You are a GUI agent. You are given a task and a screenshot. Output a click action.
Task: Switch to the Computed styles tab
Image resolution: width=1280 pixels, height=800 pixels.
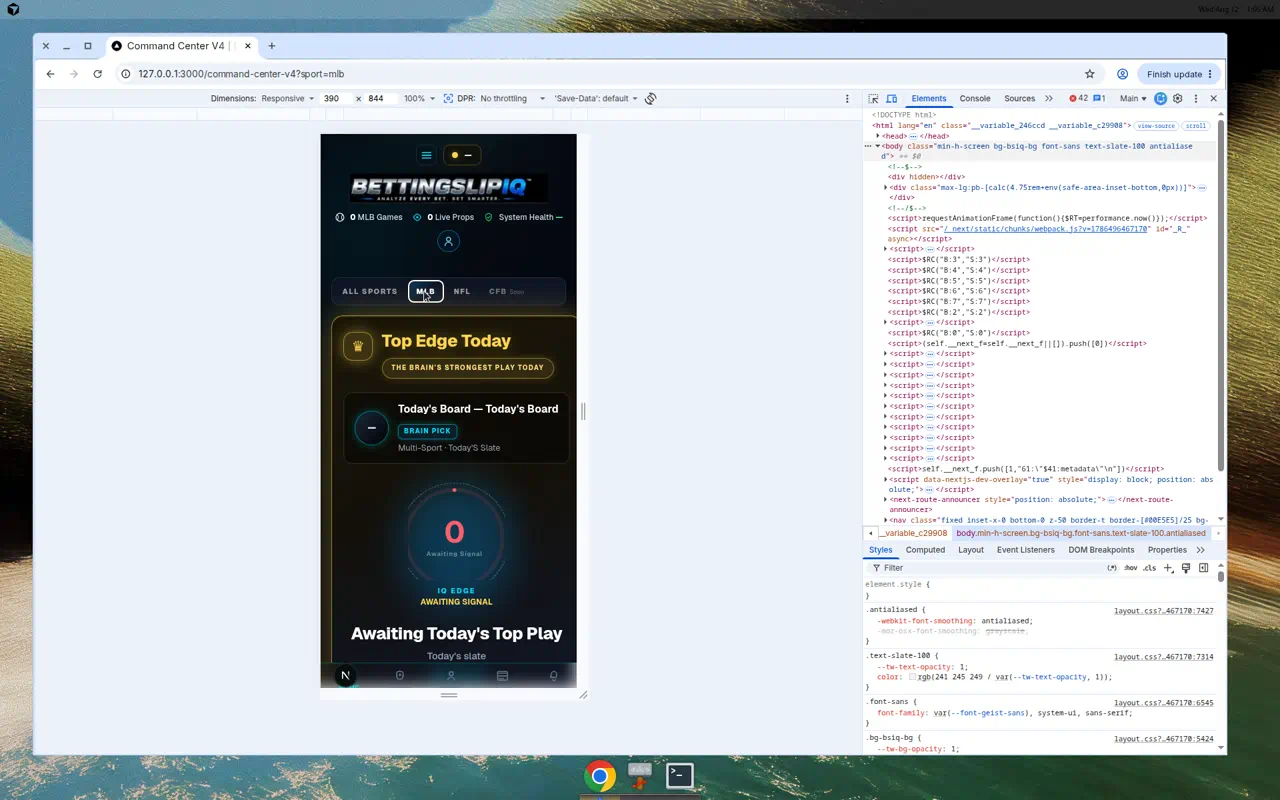925,550
